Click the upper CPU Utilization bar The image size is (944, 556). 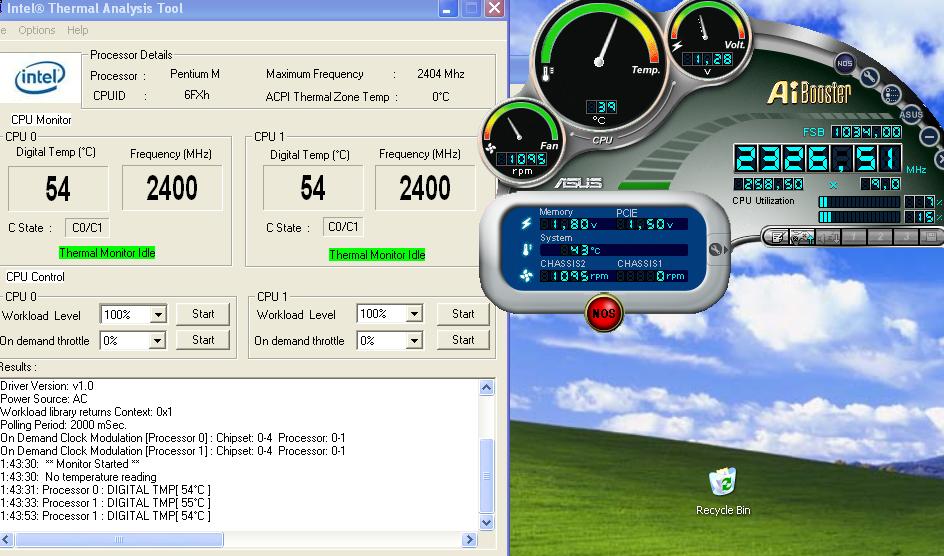tap(859, 202)
